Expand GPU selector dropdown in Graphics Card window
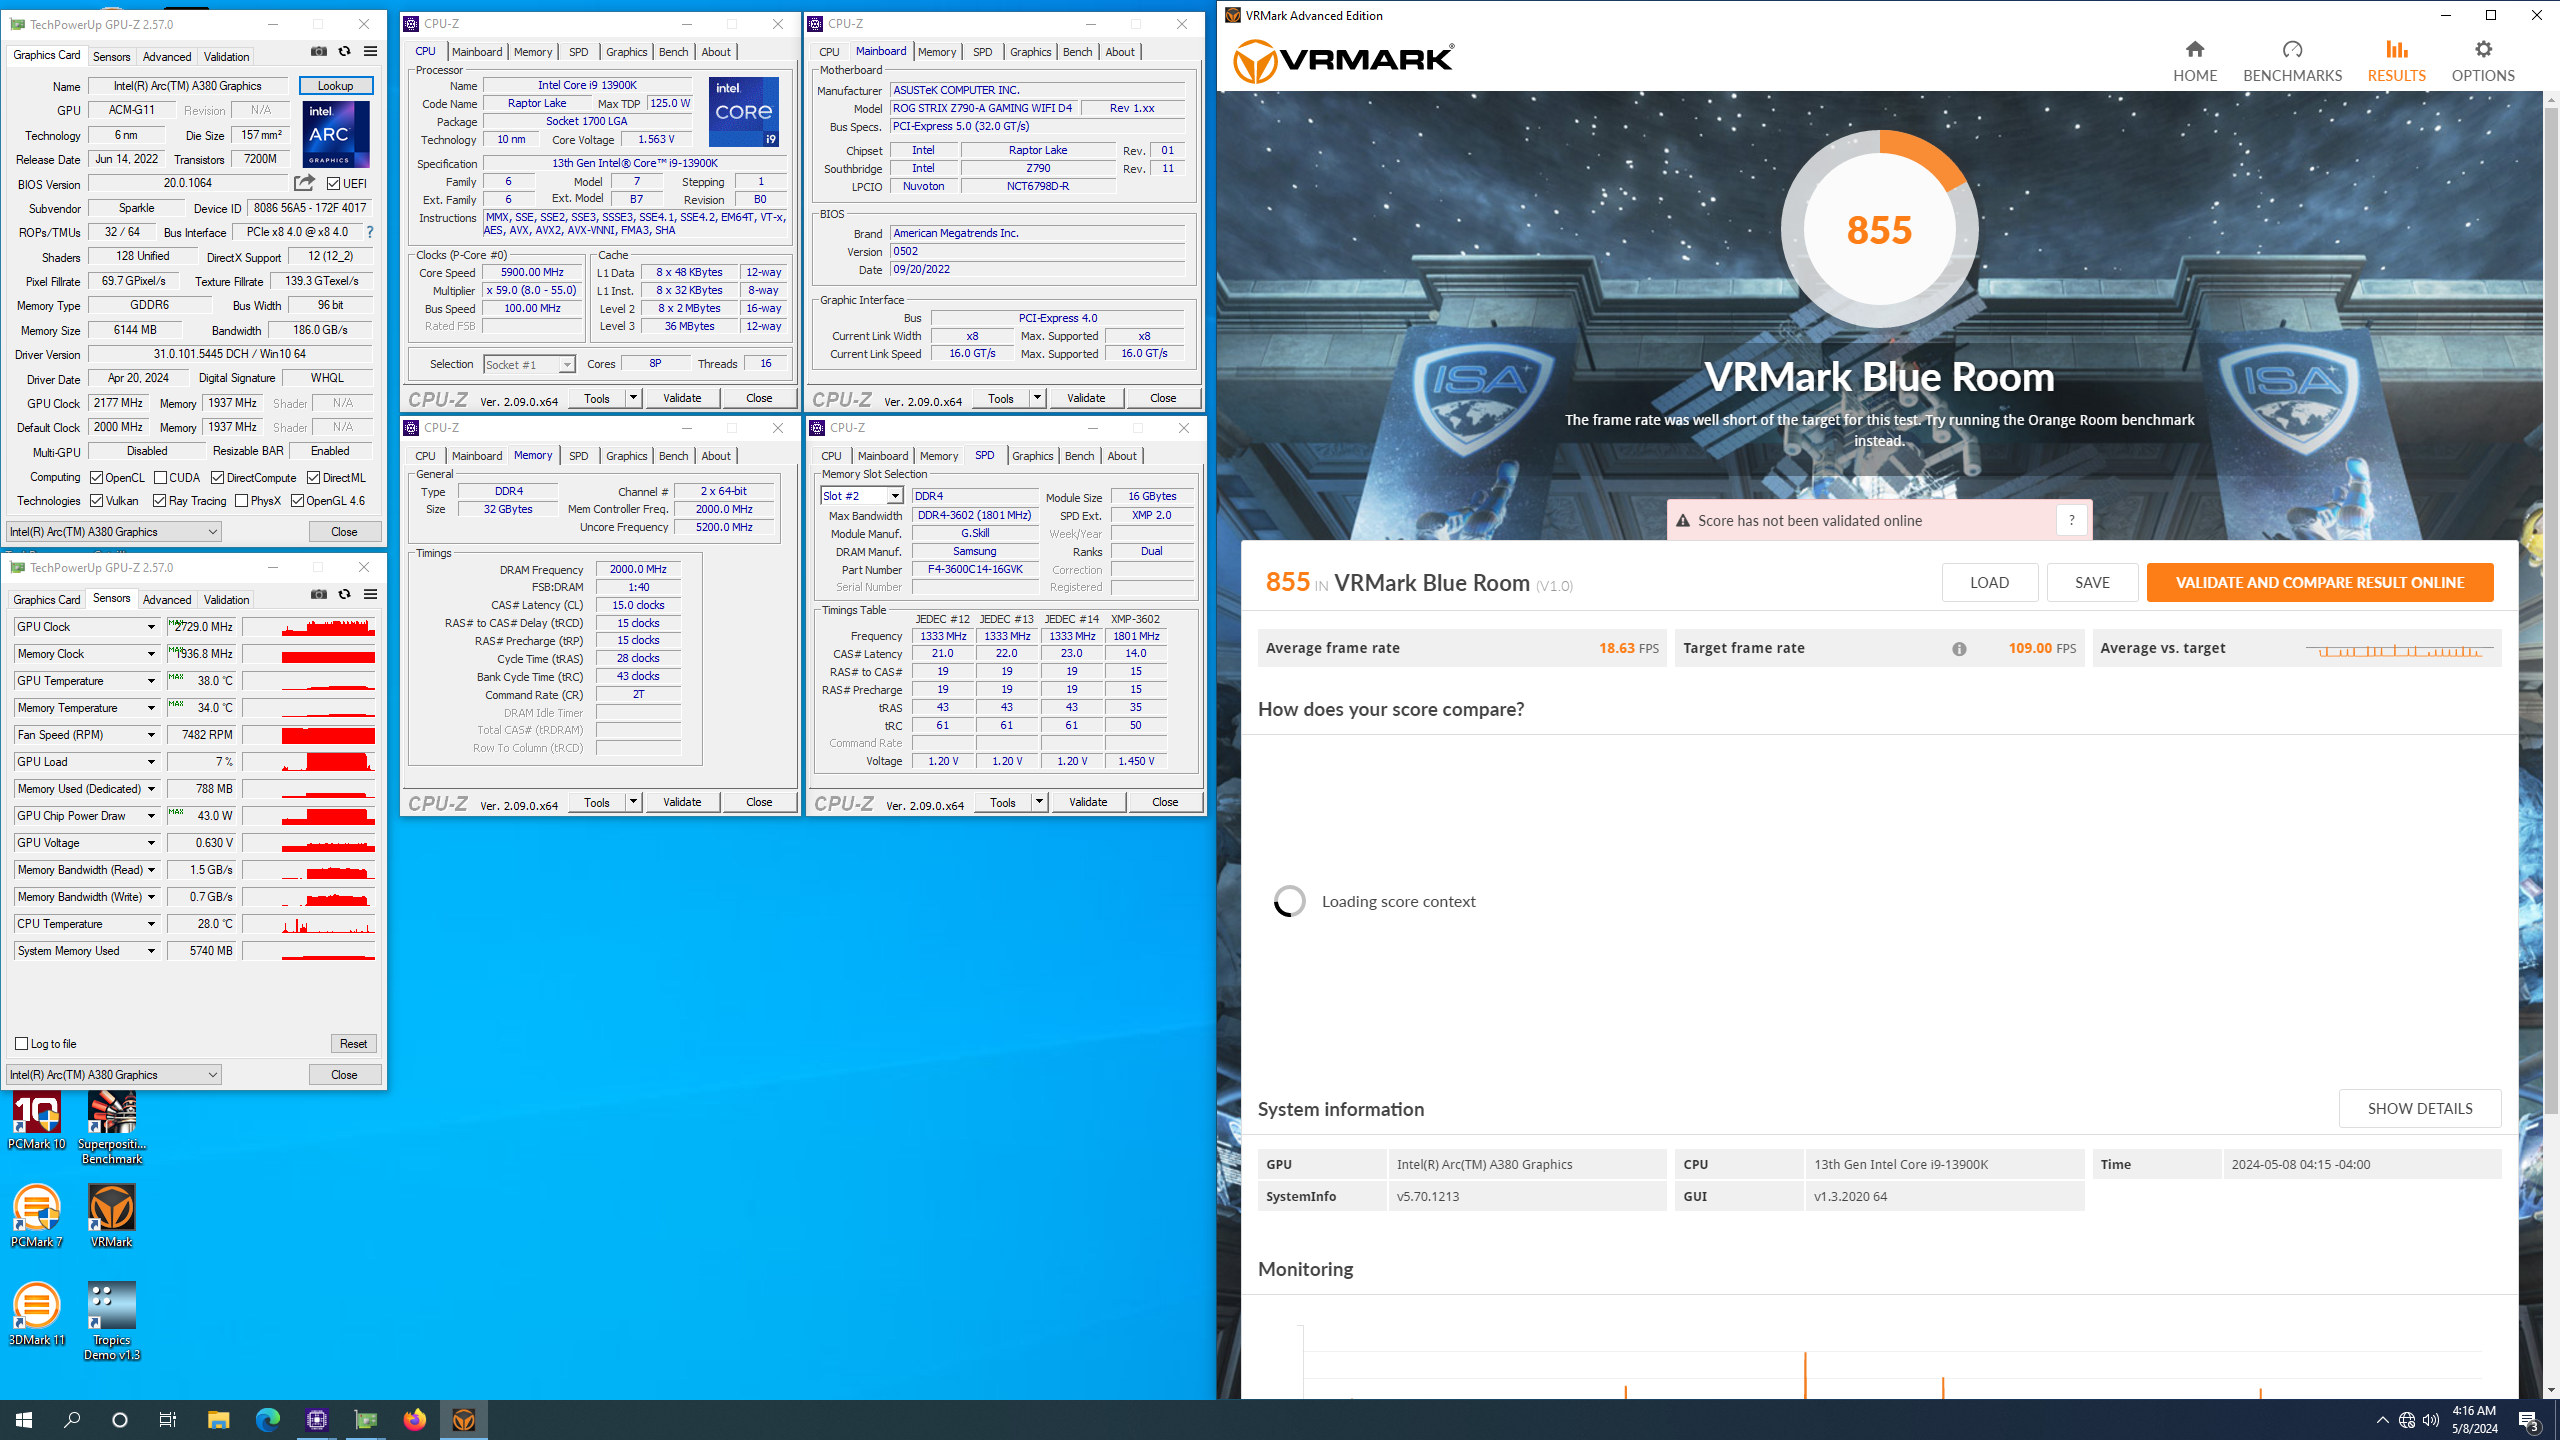 tap(113, 532)
